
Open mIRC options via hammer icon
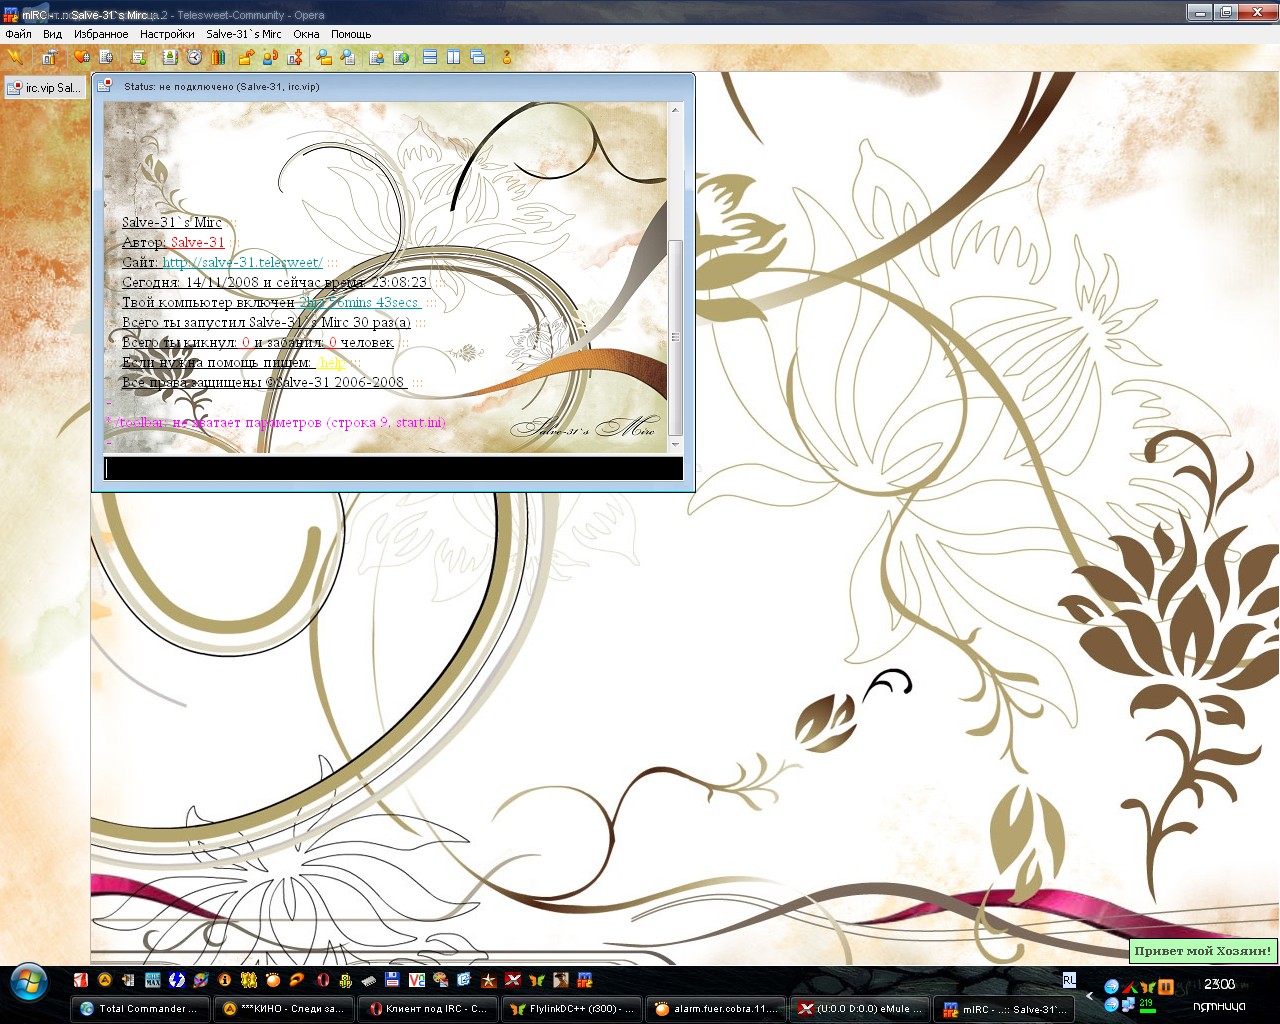pyautogui.click(x=49, y=57)
